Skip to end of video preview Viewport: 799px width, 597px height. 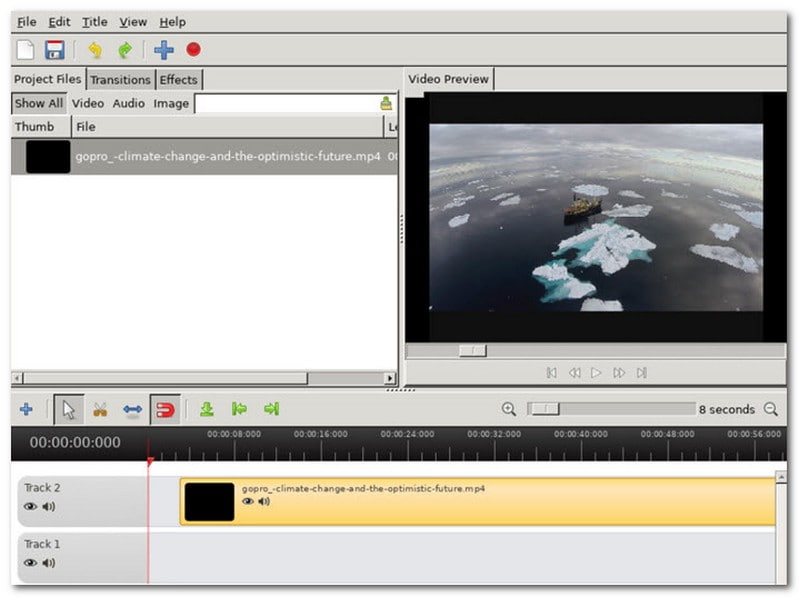tap(642, 373)
